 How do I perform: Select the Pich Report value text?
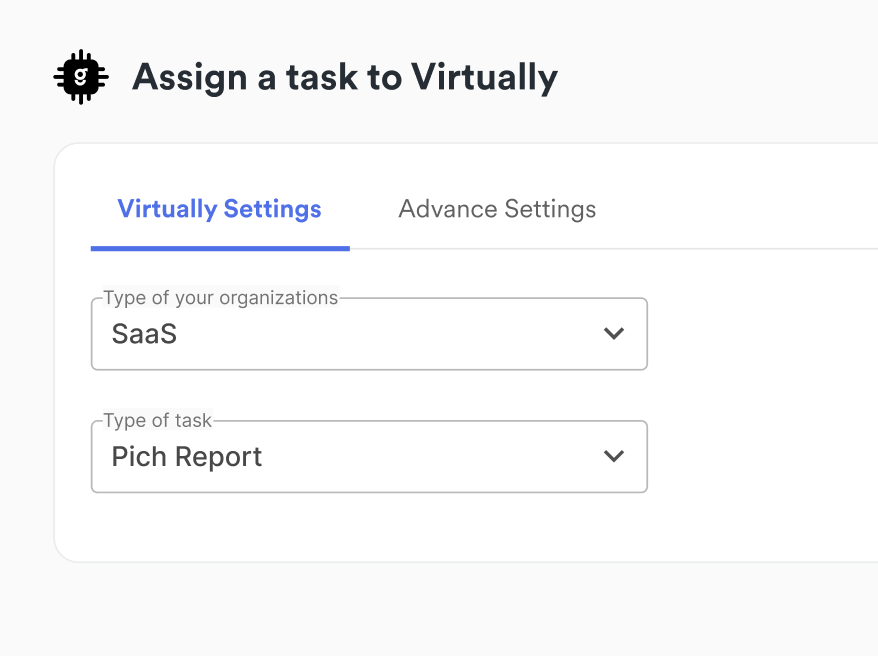tap(187, 457)
